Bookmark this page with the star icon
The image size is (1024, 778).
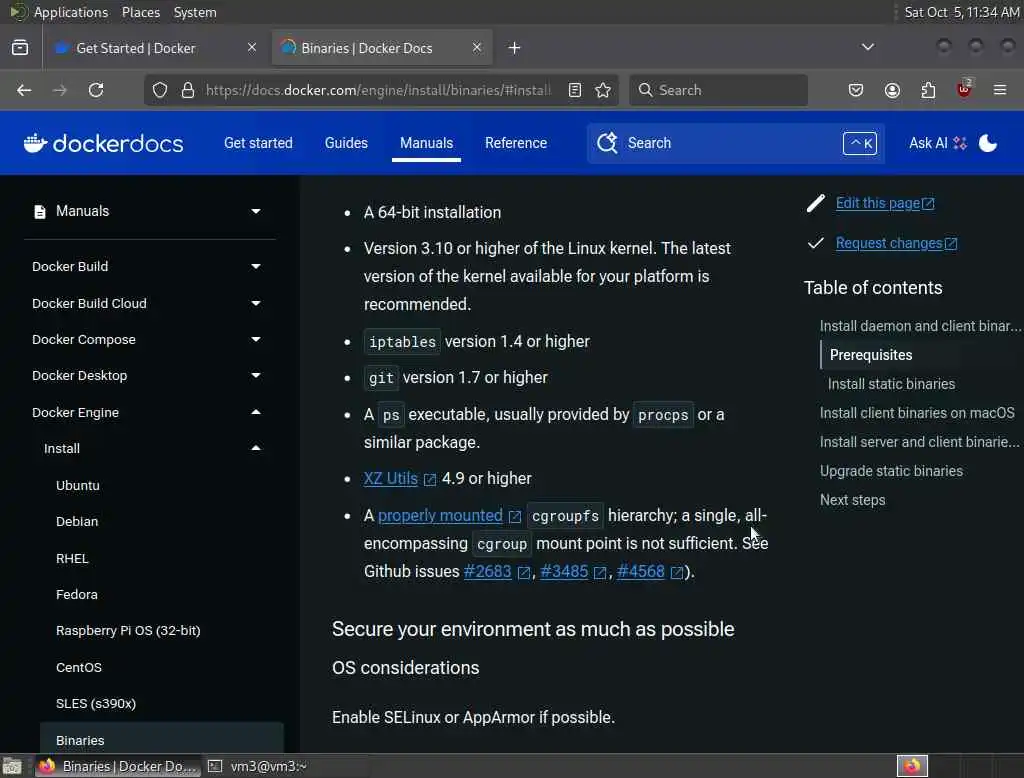tap(603, 90)
